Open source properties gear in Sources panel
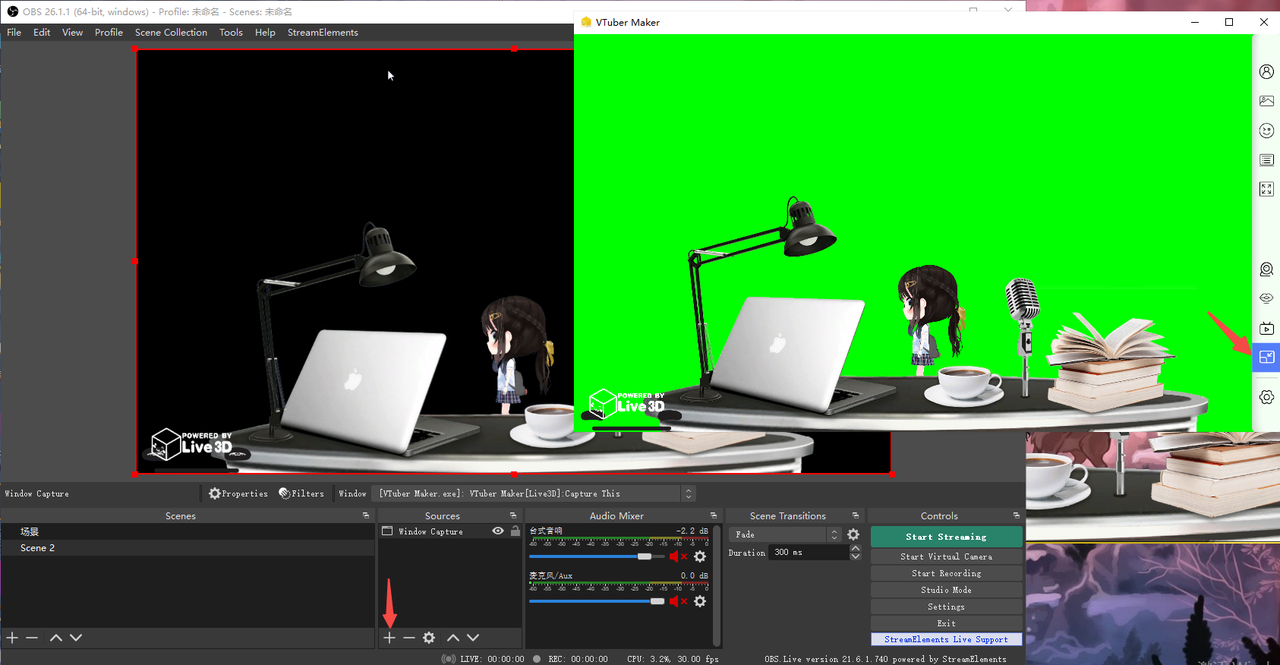 429,637
